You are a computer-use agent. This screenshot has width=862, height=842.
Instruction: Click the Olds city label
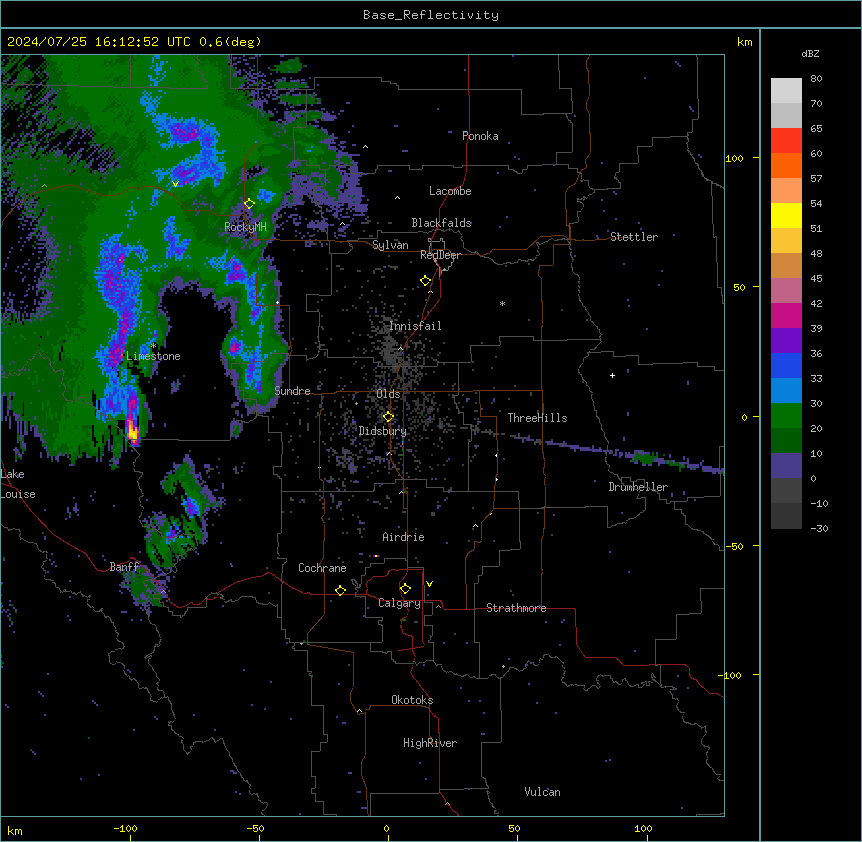[388, 394]
